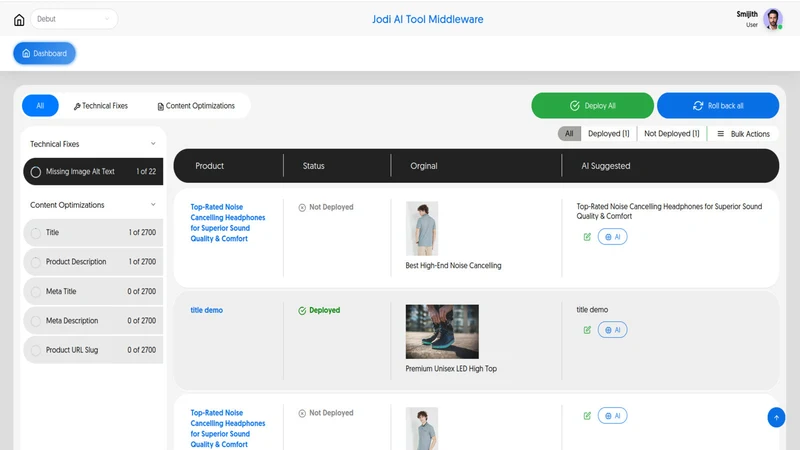Click 'Best High-End Noise Cancelling' text
The width and height of the screenshot is (800, 450).
click(453, 265)
